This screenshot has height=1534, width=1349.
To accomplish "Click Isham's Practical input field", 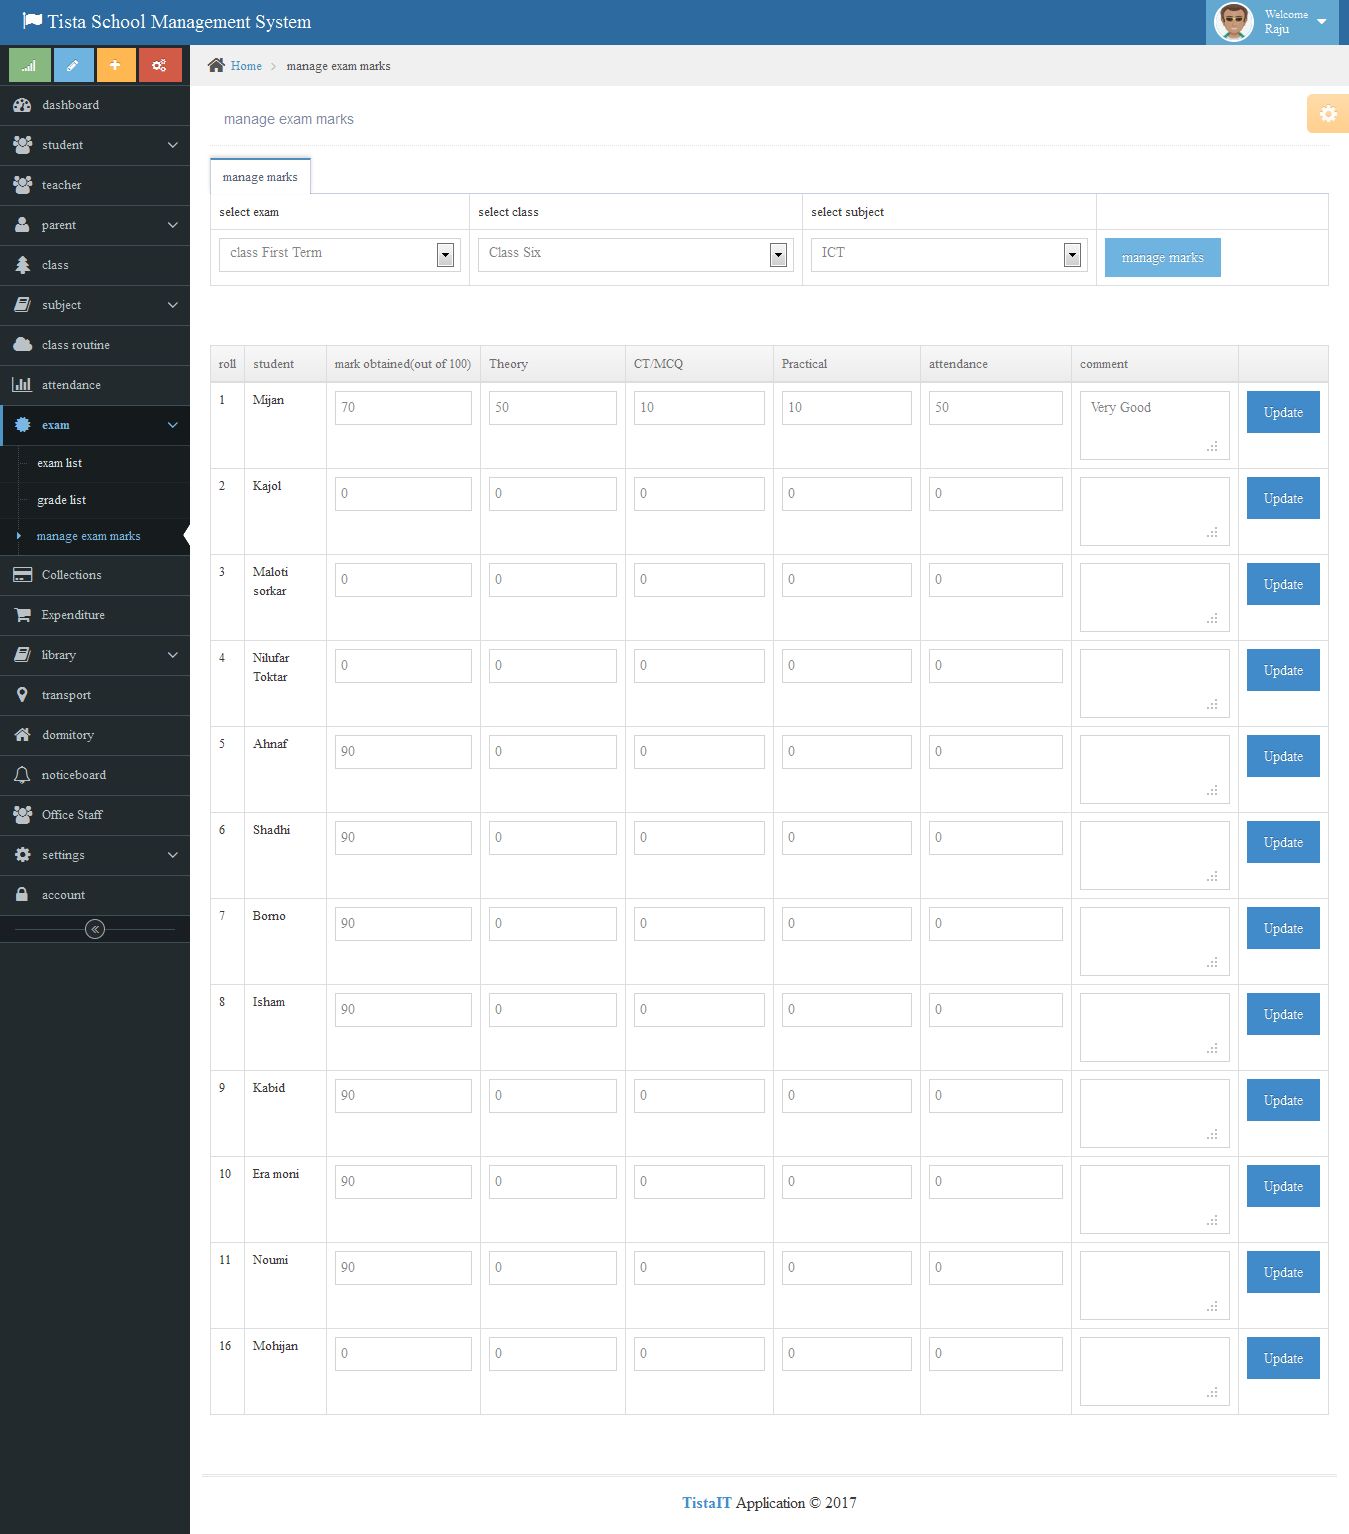I will coord(847,1010).
